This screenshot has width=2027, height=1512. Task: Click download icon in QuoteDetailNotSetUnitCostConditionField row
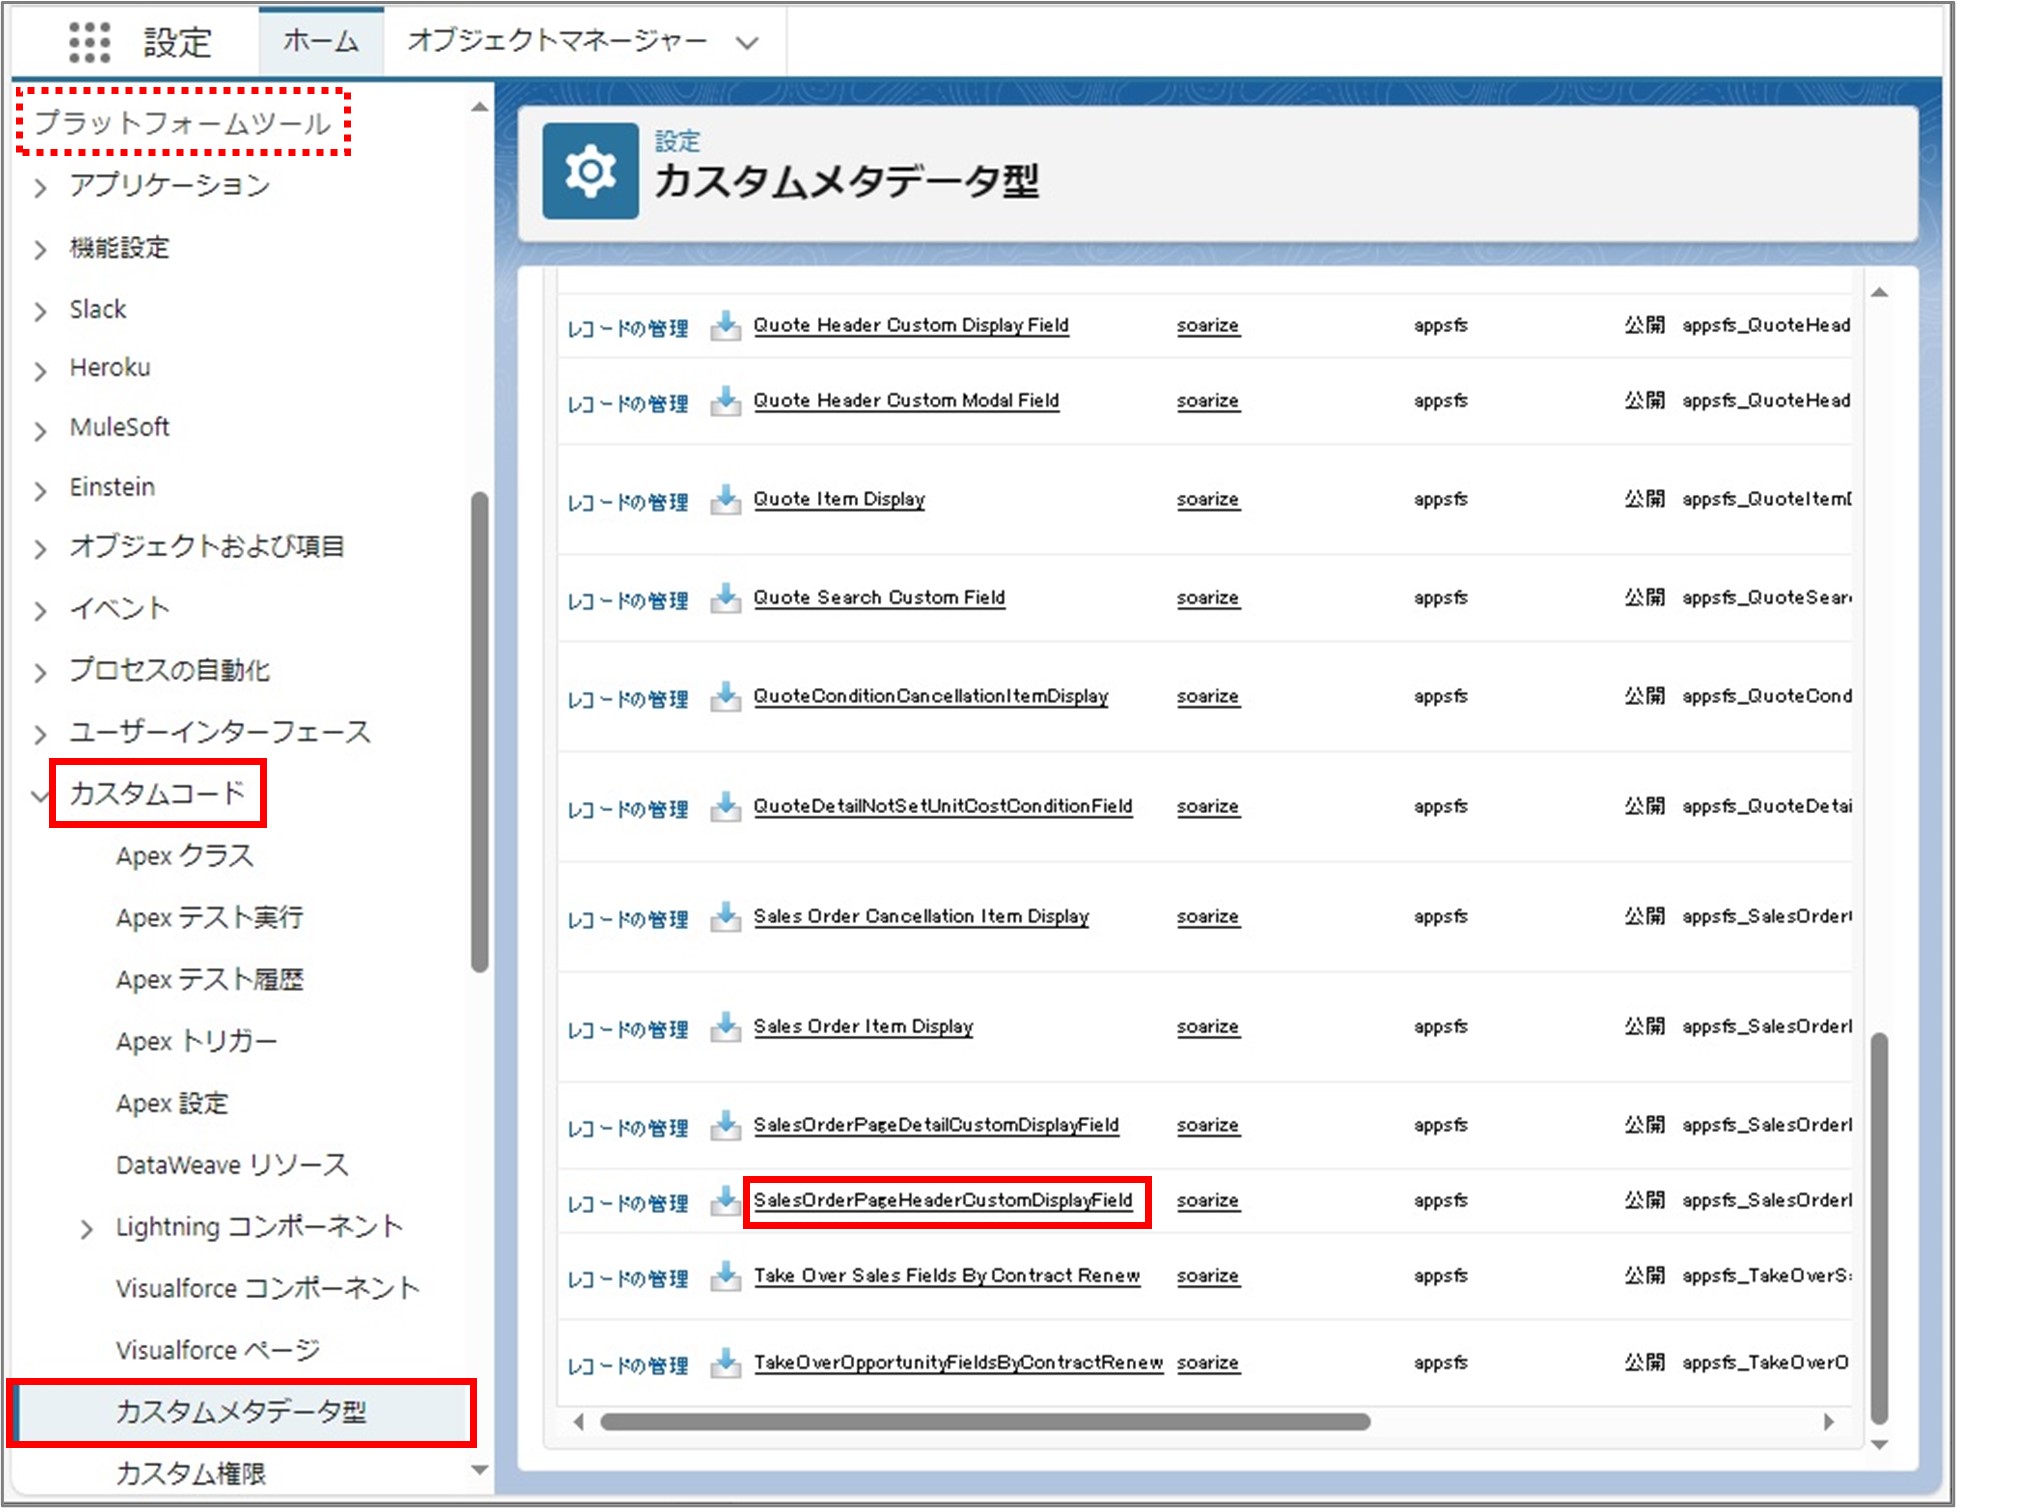click(x=725, y=806)
